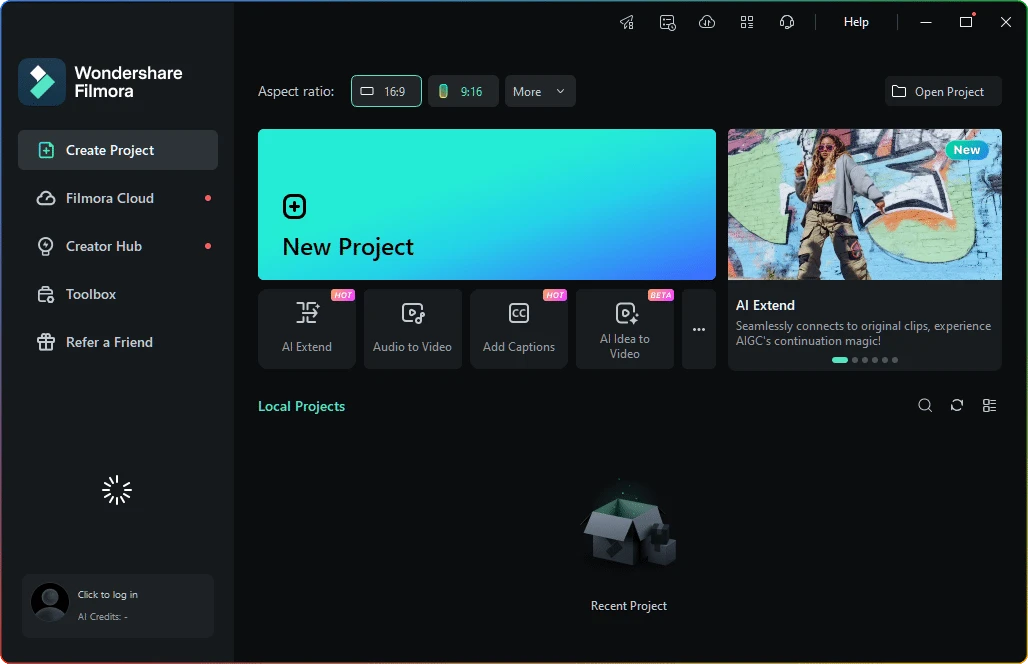Search local projects with magnifier icon
1028x664 pixels.
pyautogui.click(x=925, y=405)
